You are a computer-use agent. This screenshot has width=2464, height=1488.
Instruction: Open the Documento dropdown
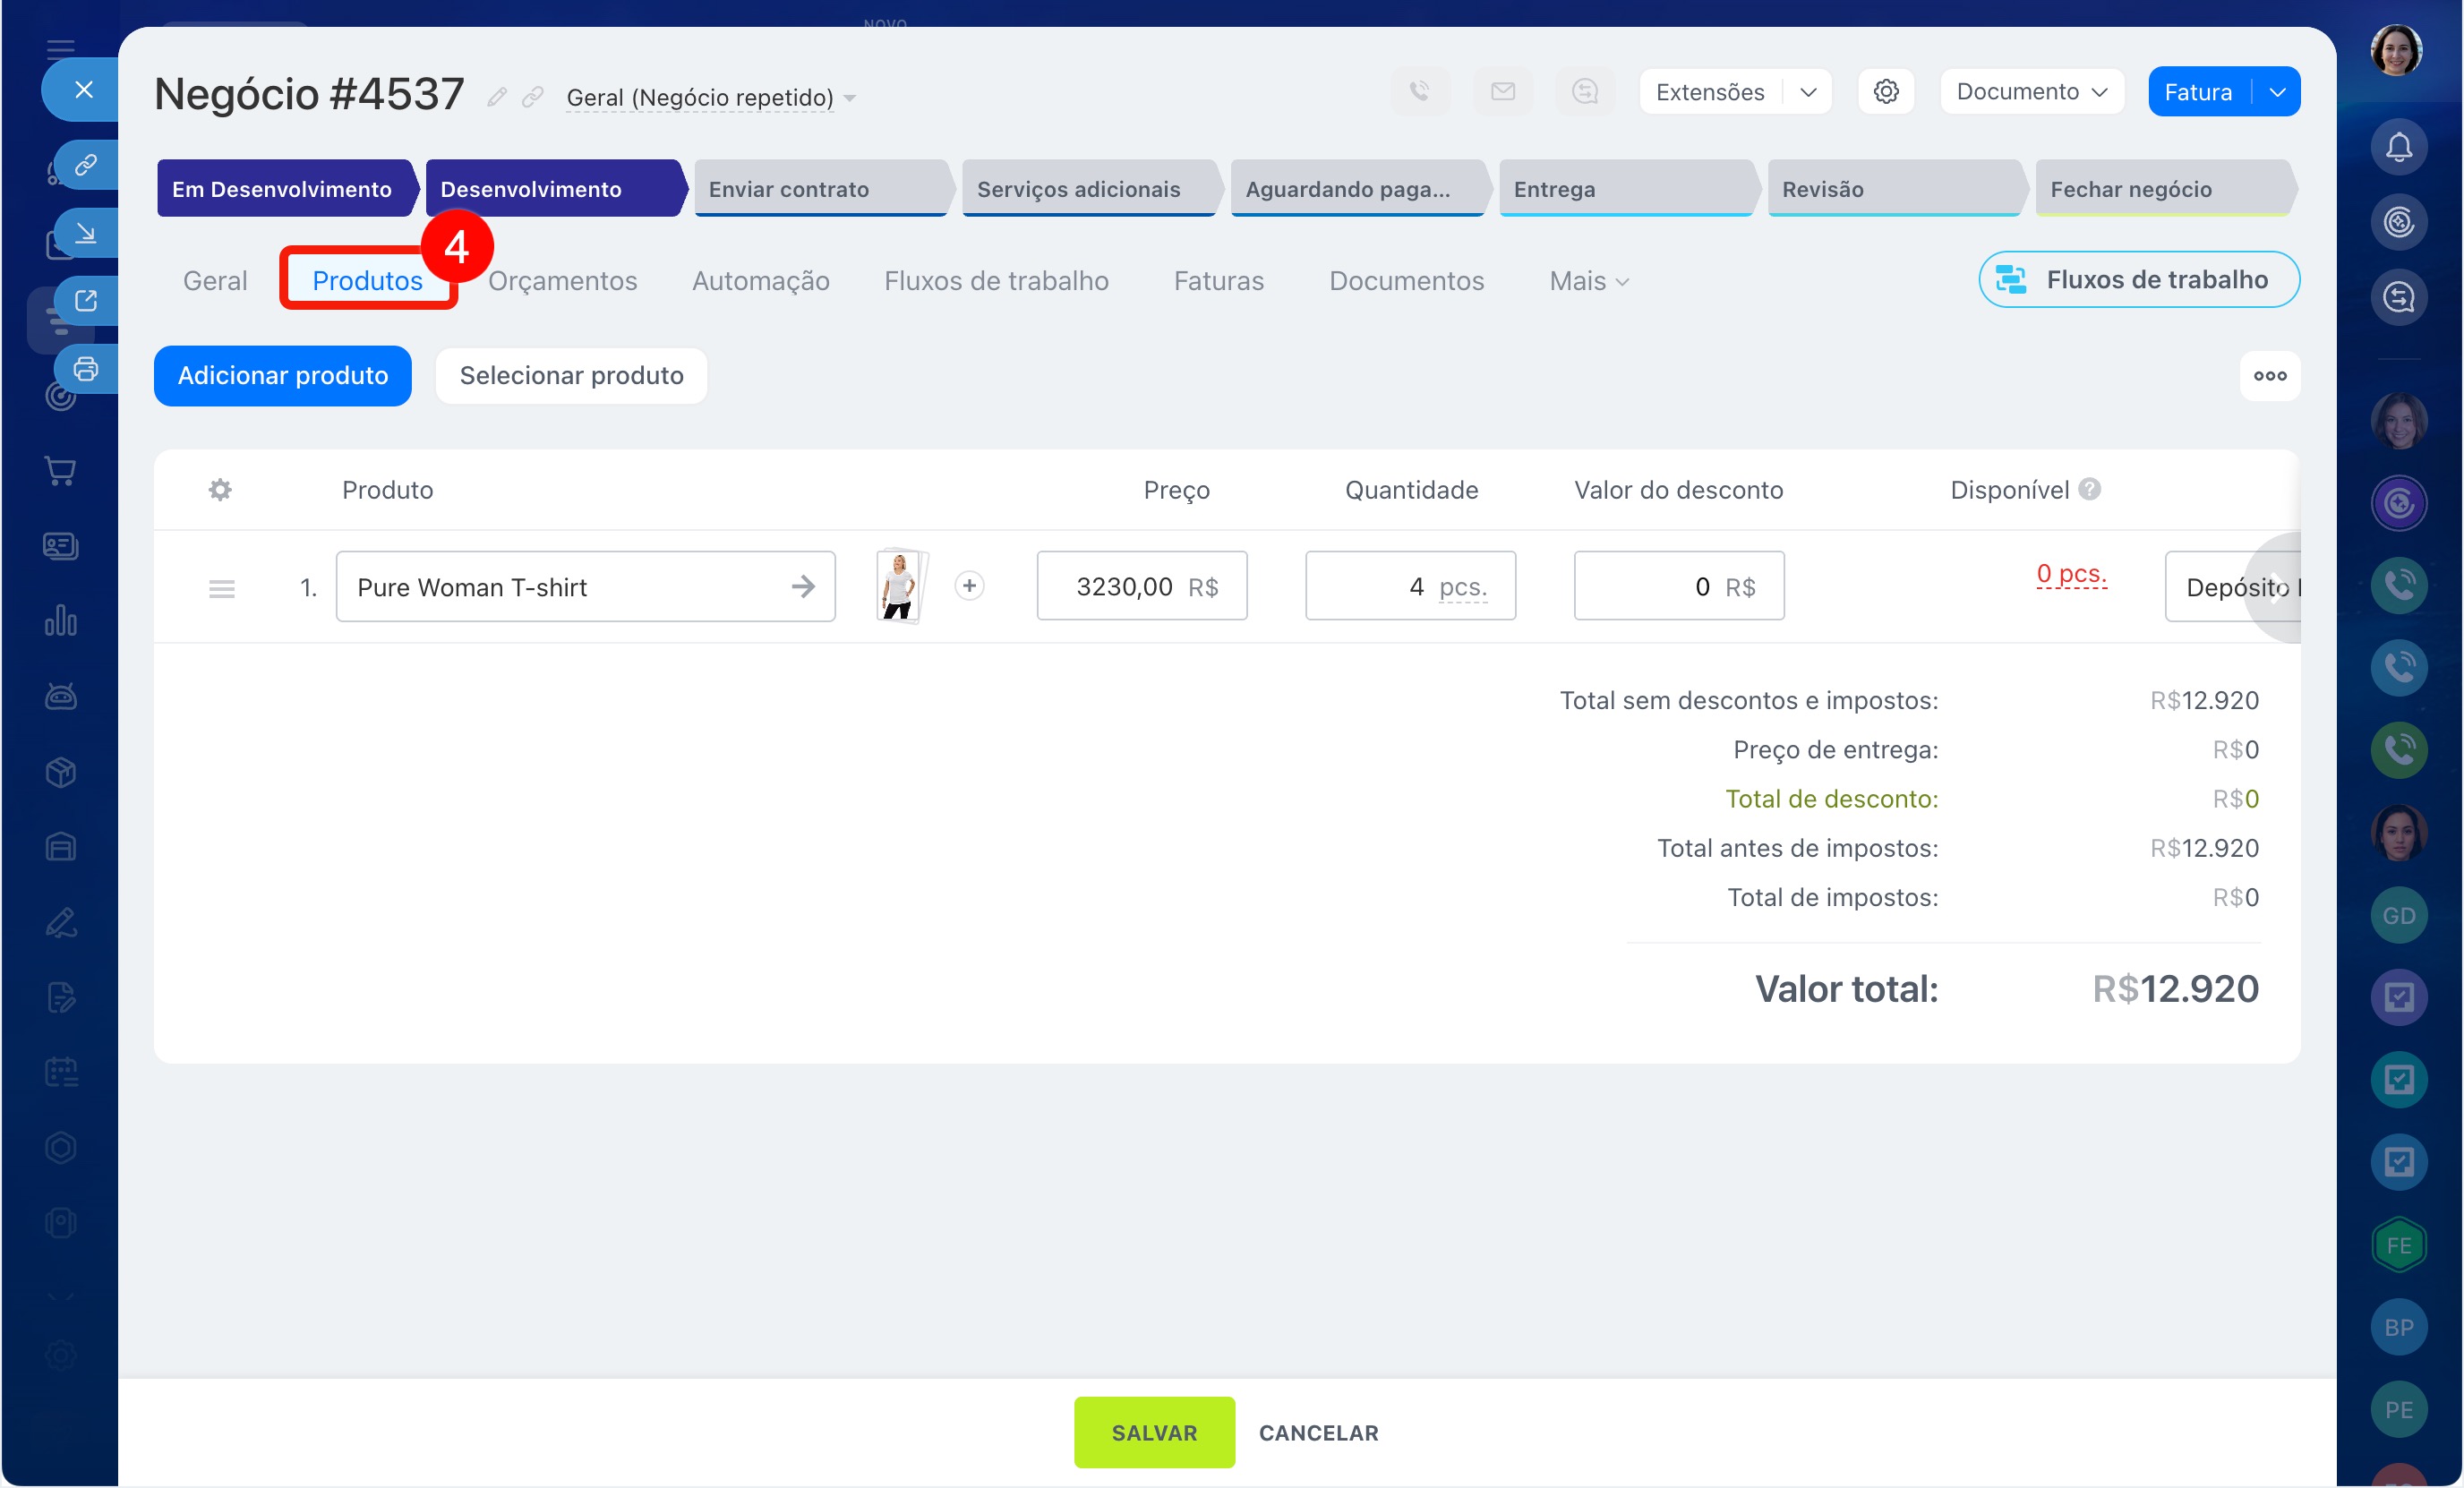tap(2031, 92)
